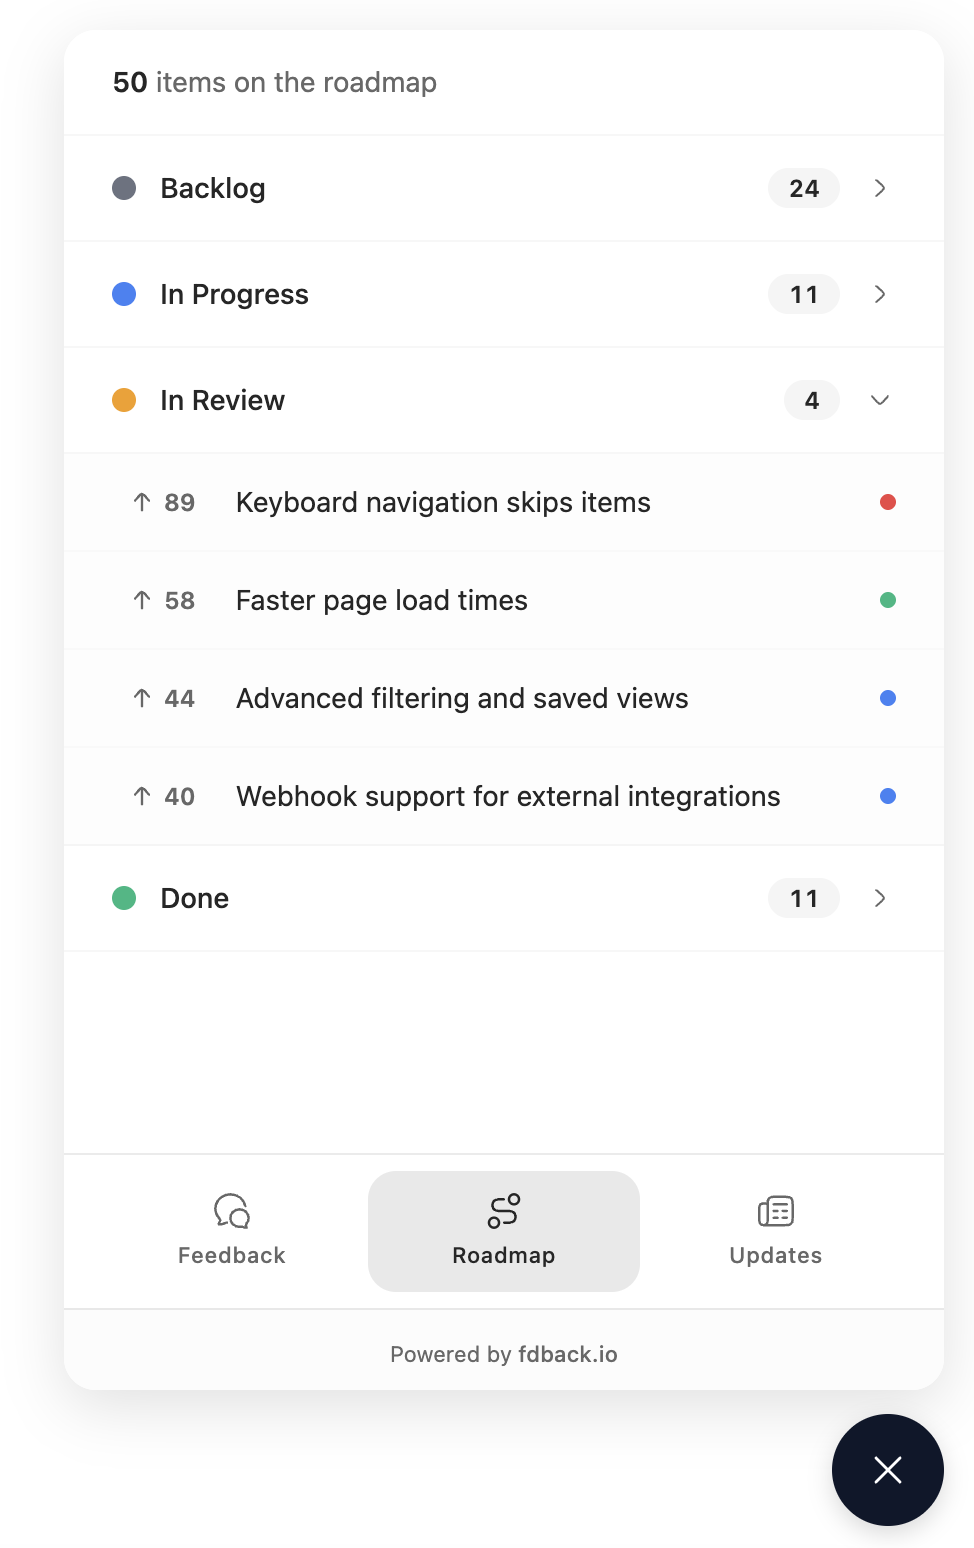Collapse the In Review section chevron

pyautogui.click(x=880, y=400)
